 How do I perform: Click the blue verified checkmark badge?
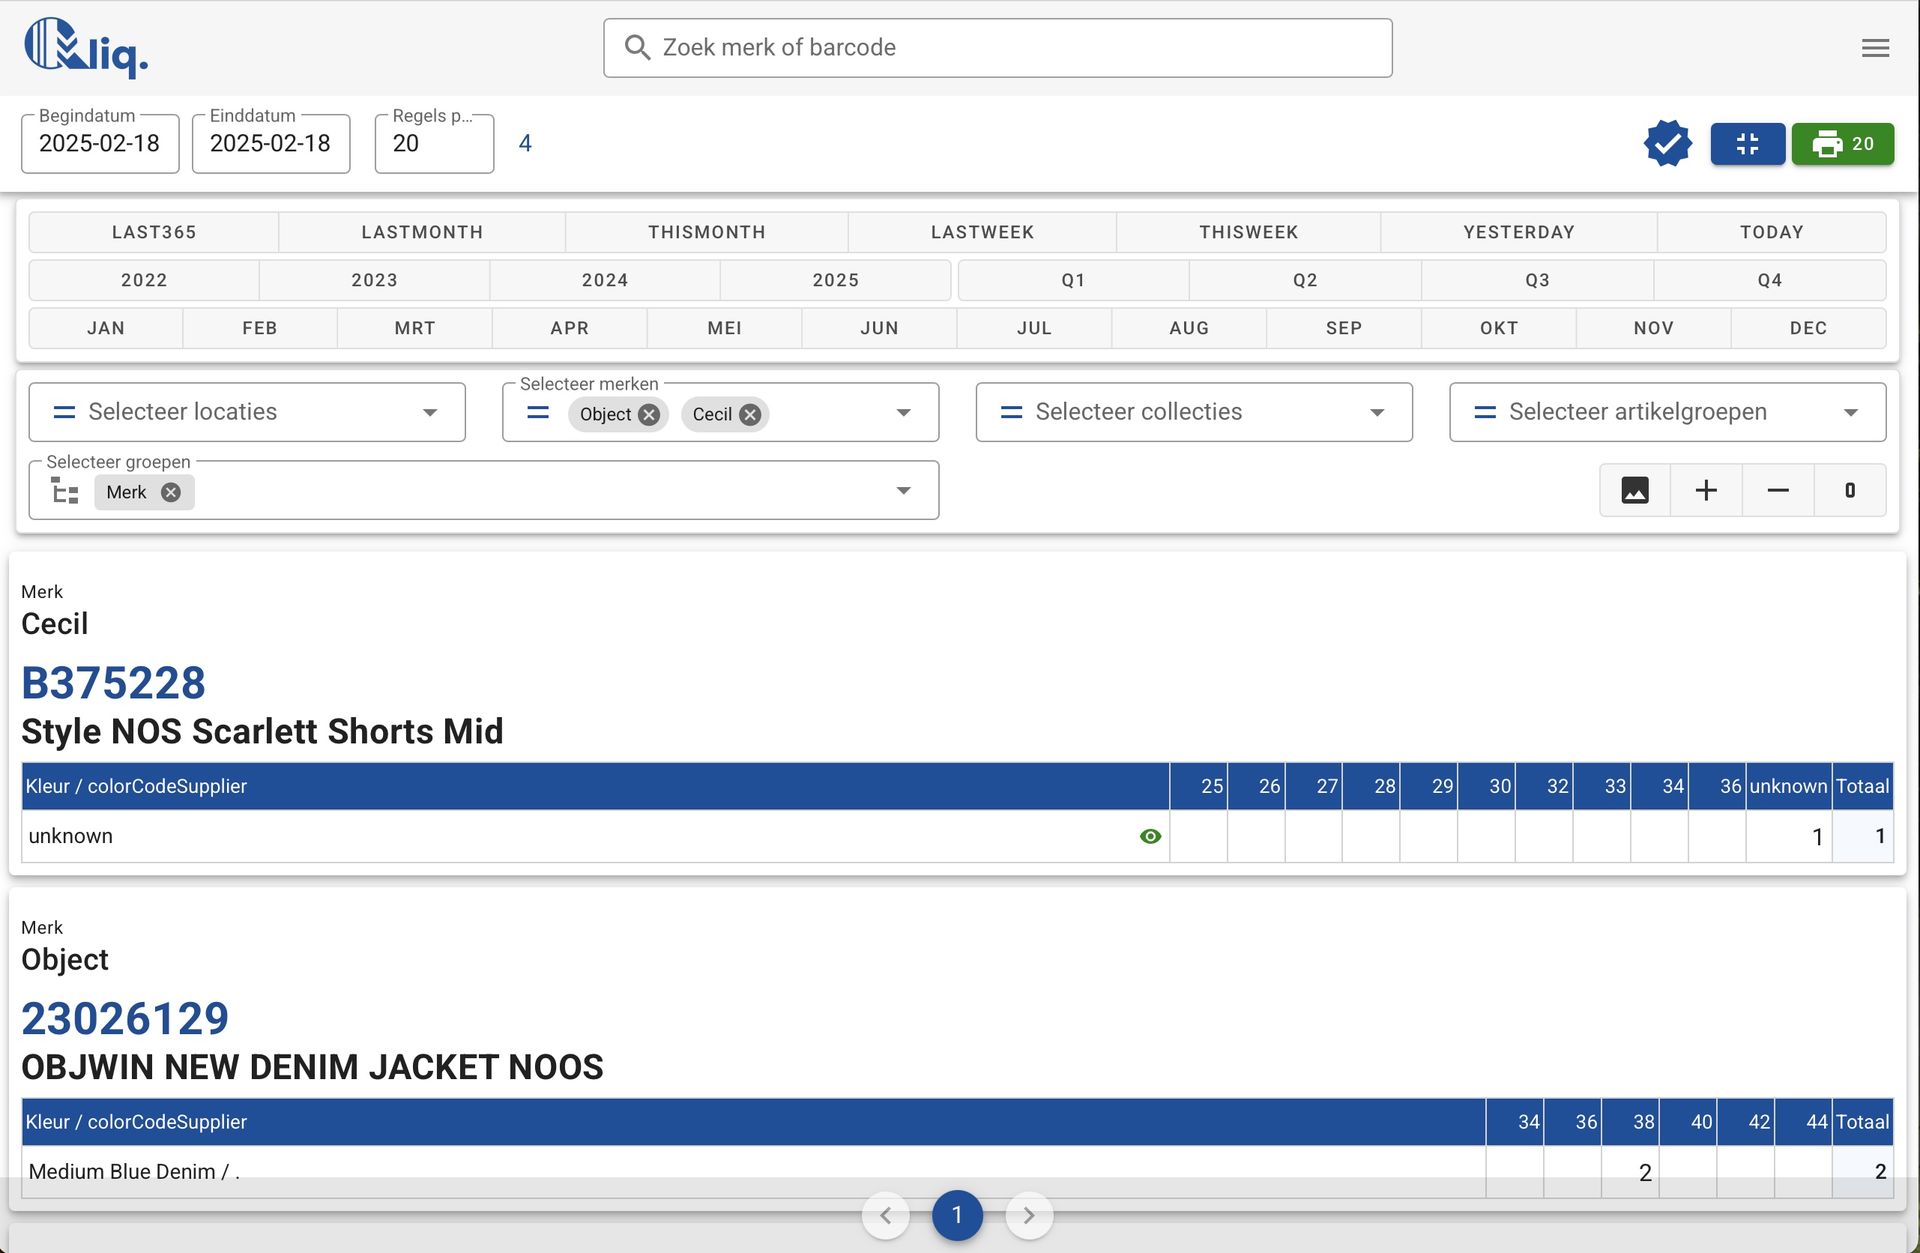[1667, 144]
